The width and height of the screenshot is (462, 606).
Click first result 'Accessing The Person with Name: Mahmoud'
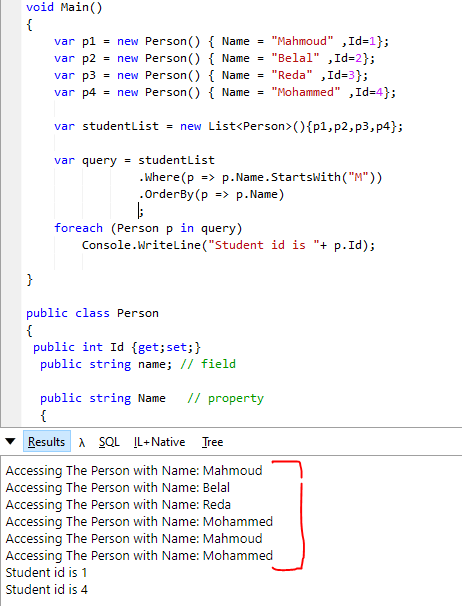pos(134,470)
